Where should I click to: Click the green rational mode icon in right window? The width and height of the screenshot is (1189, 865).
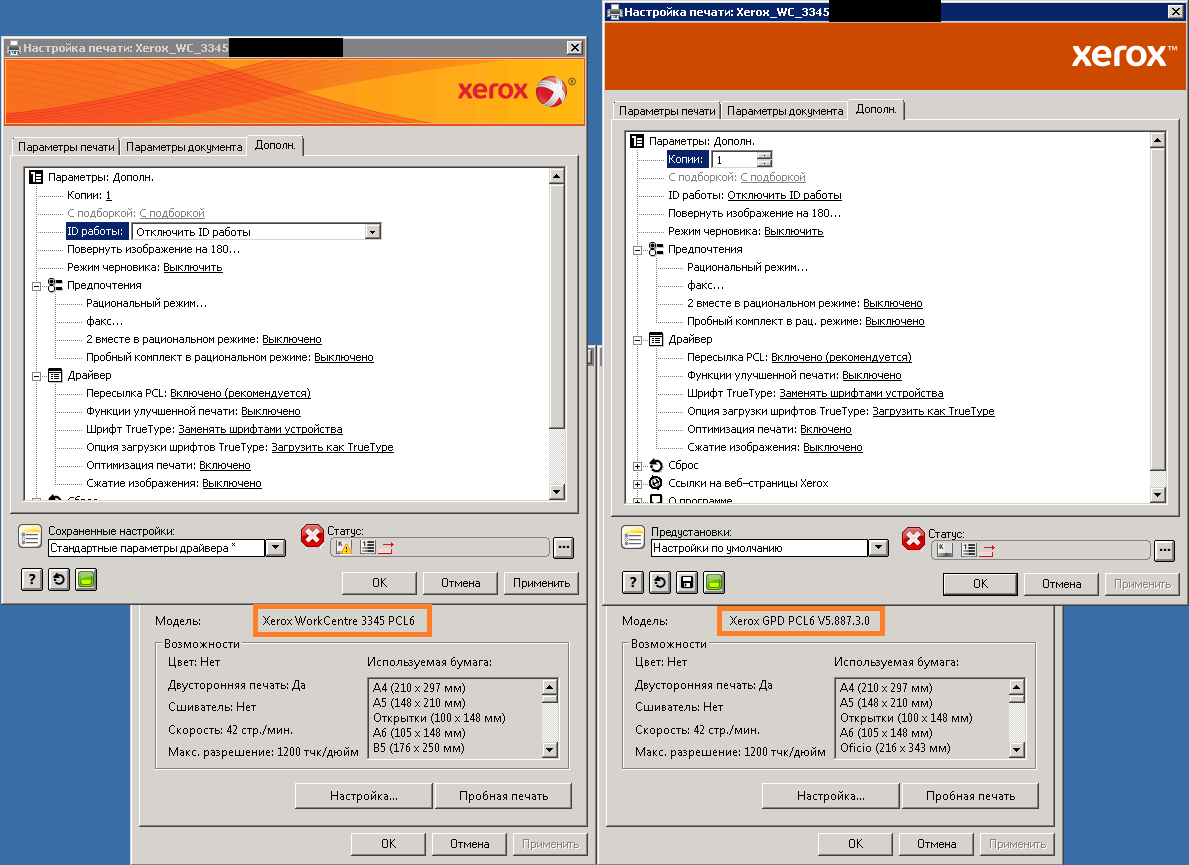click(714, 582)
